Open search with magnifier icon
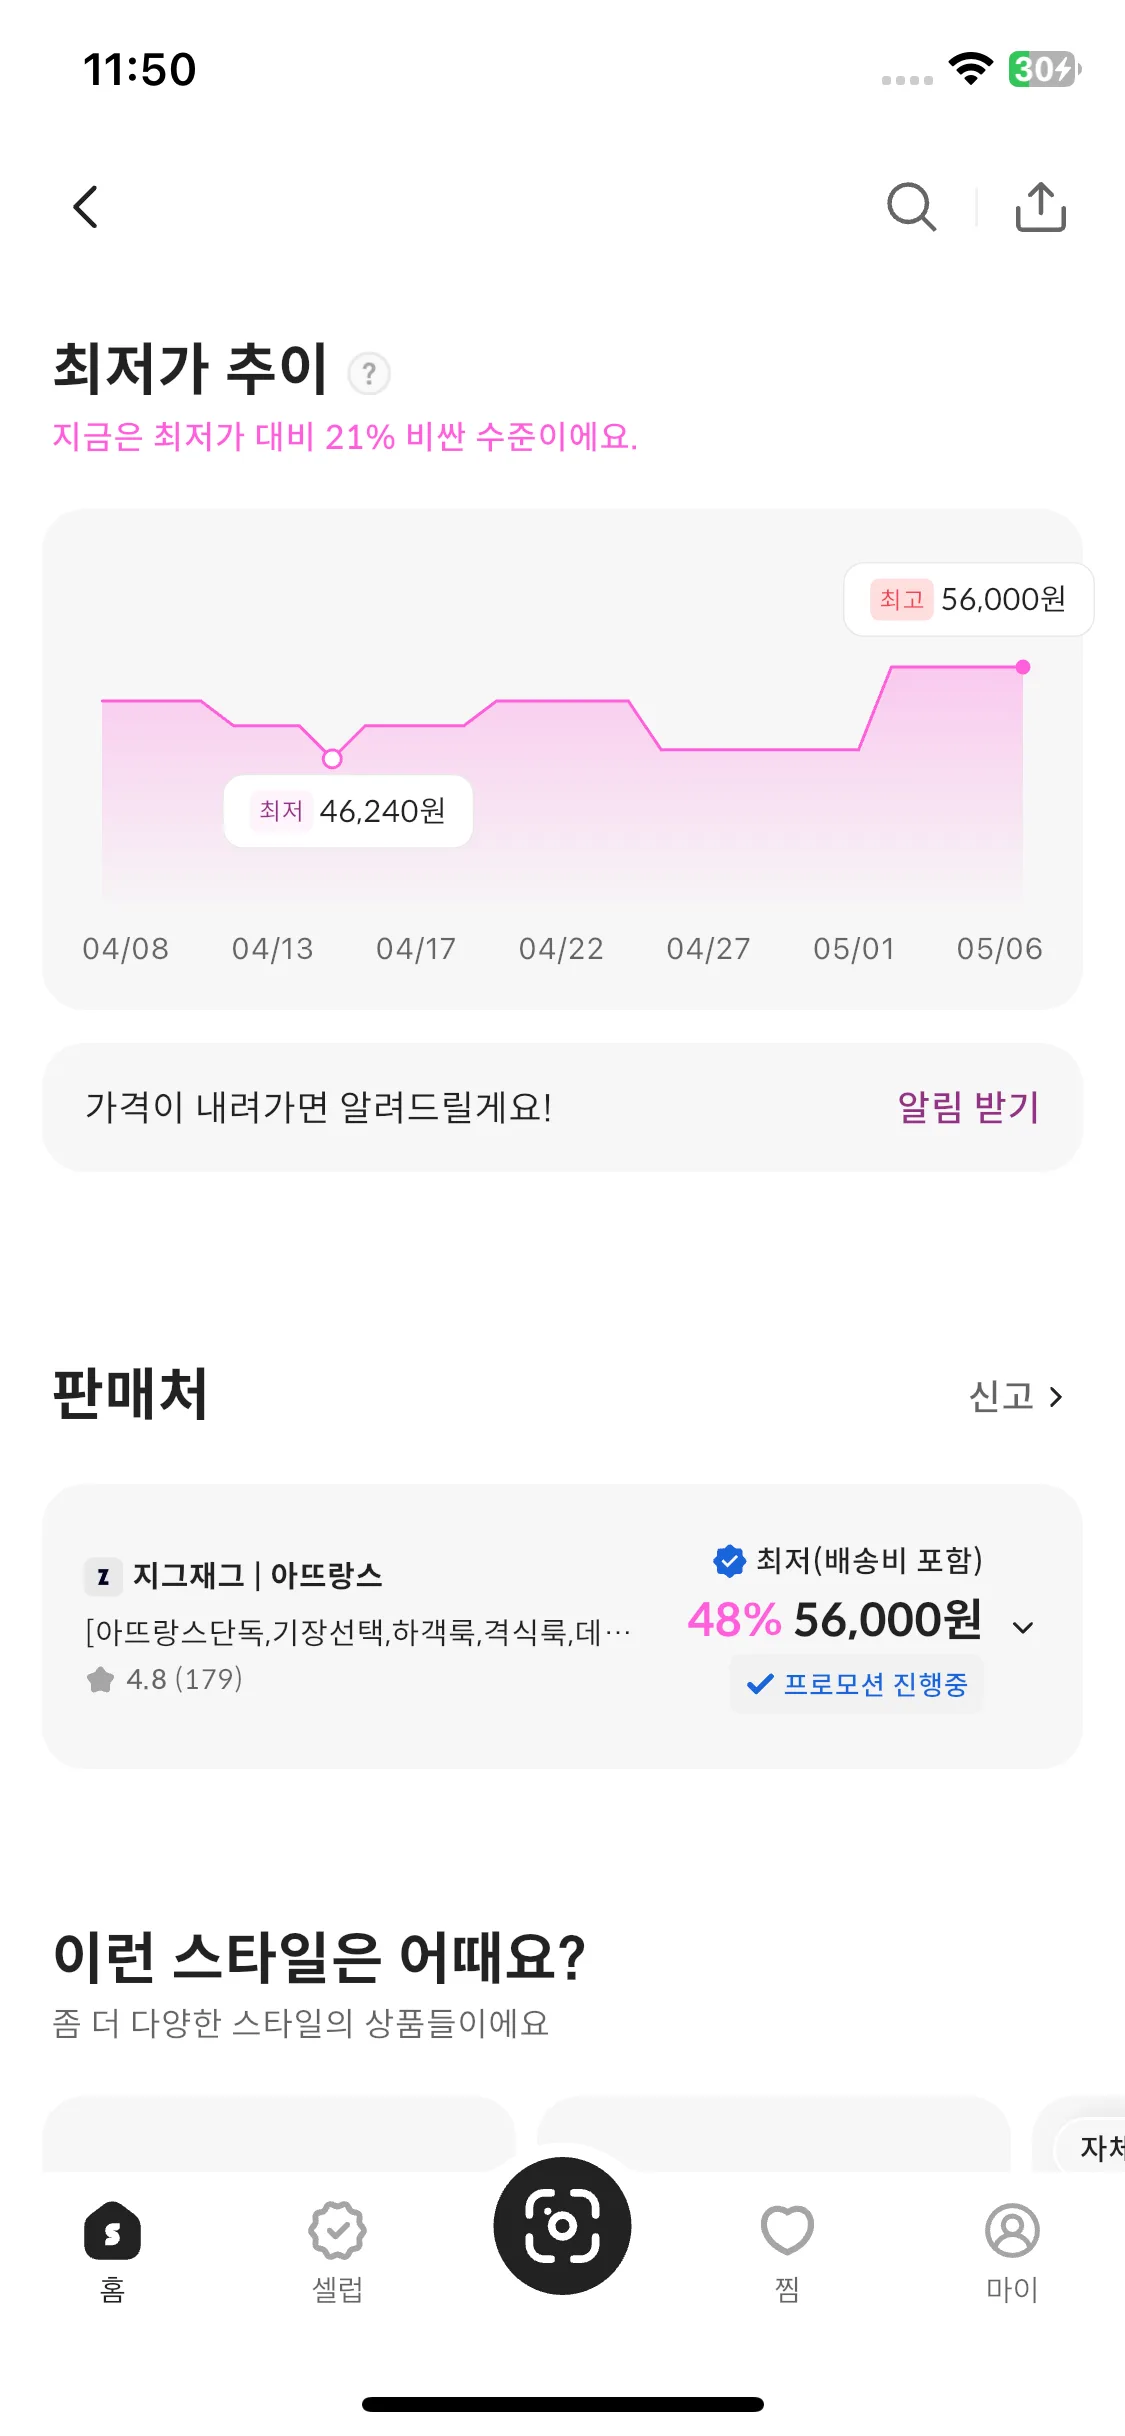The width and height of the screenshot is (1125, 2436). (911, 207)
